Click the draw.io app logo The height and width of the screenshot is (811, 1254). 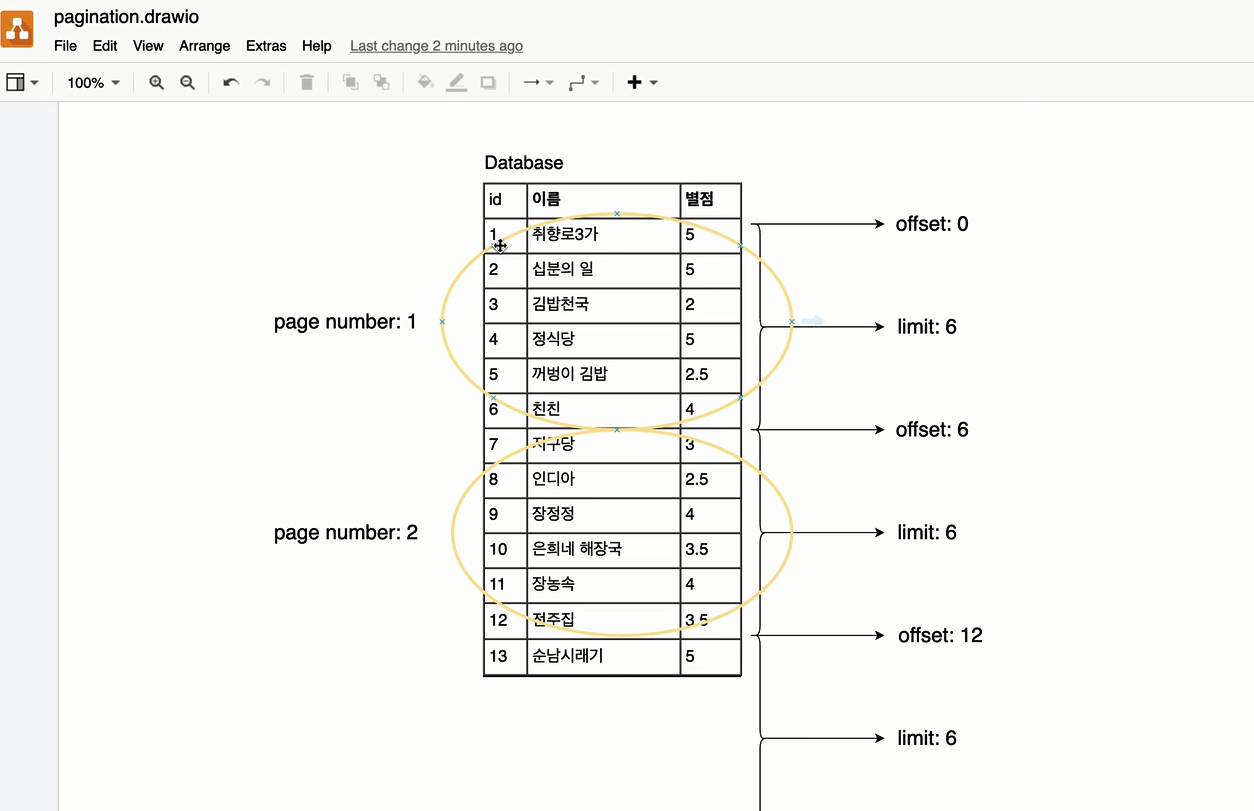tap(18, 29)
